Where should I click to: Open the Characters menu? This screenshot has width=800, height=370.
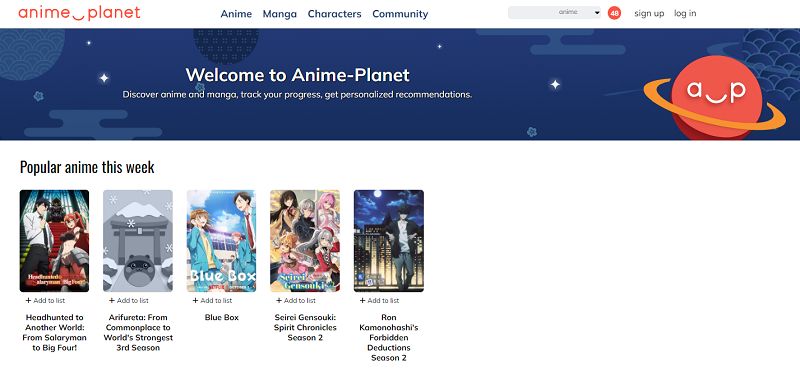point(334,14)
